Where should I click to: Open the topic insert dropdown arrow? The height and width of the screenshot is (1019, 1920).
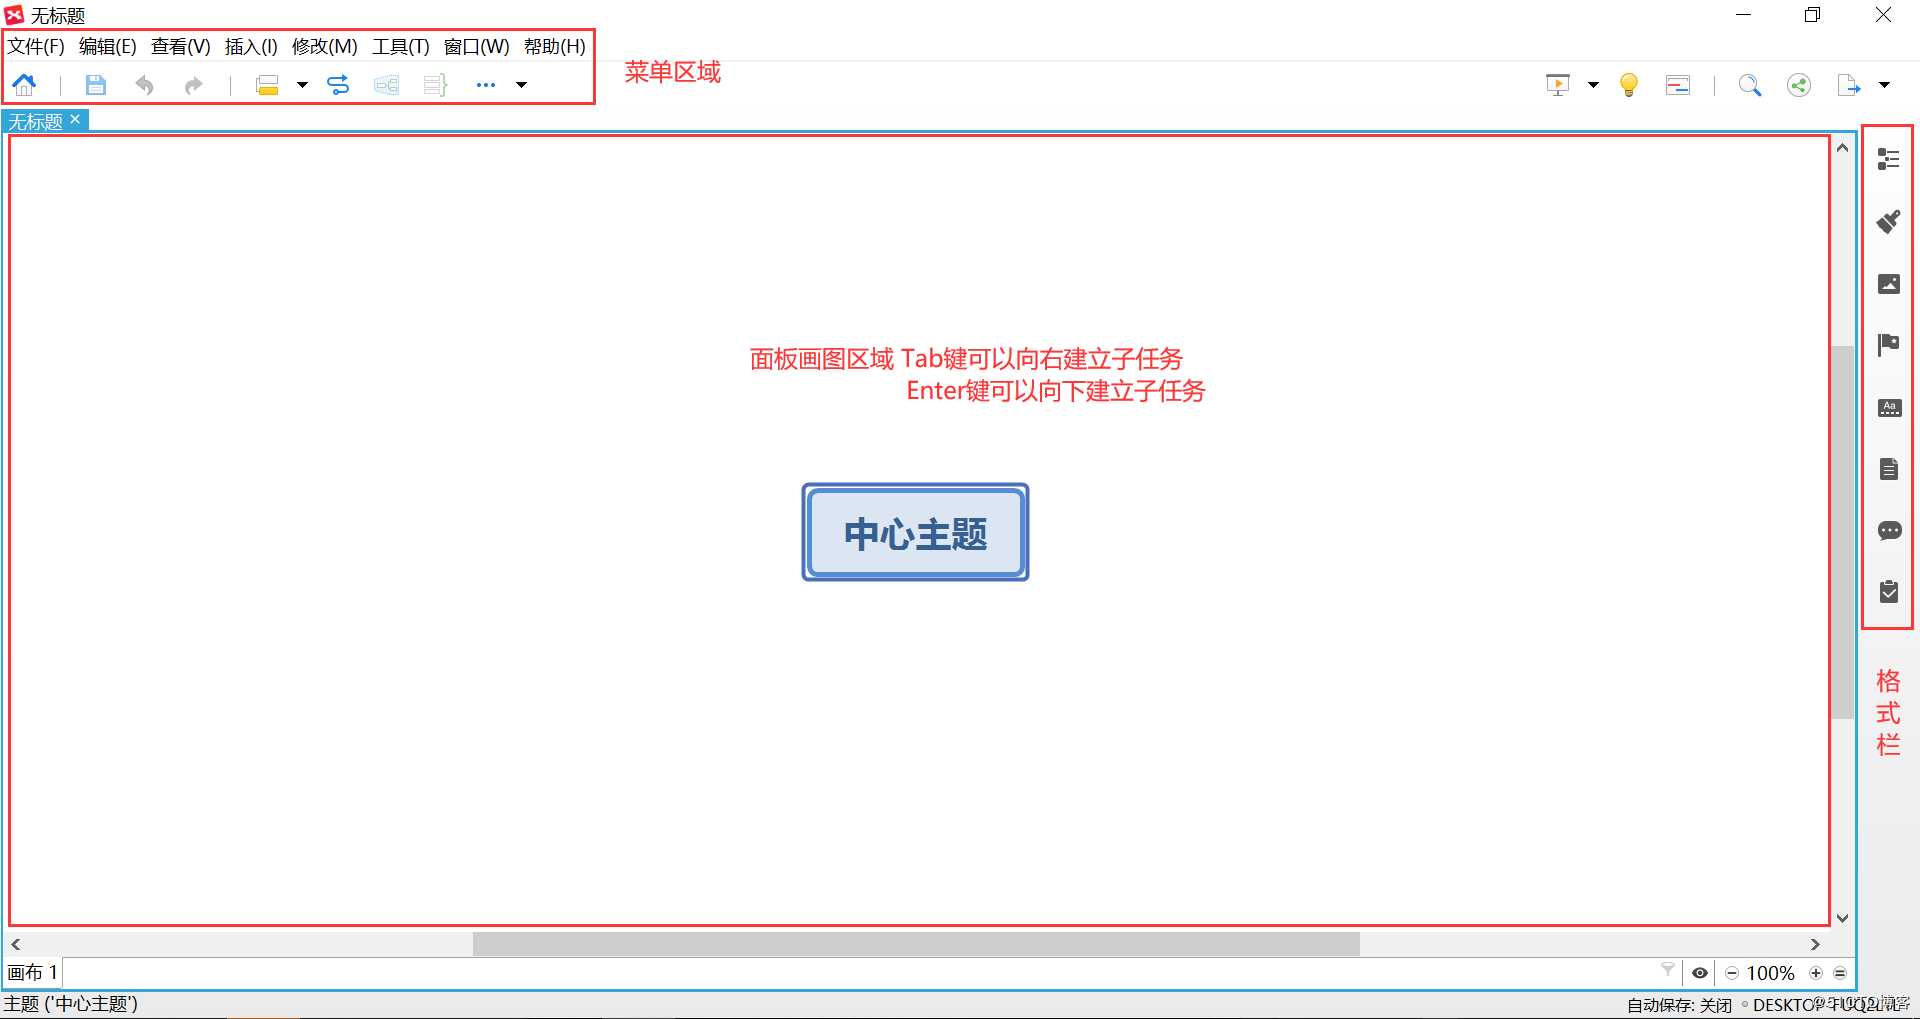302,85
